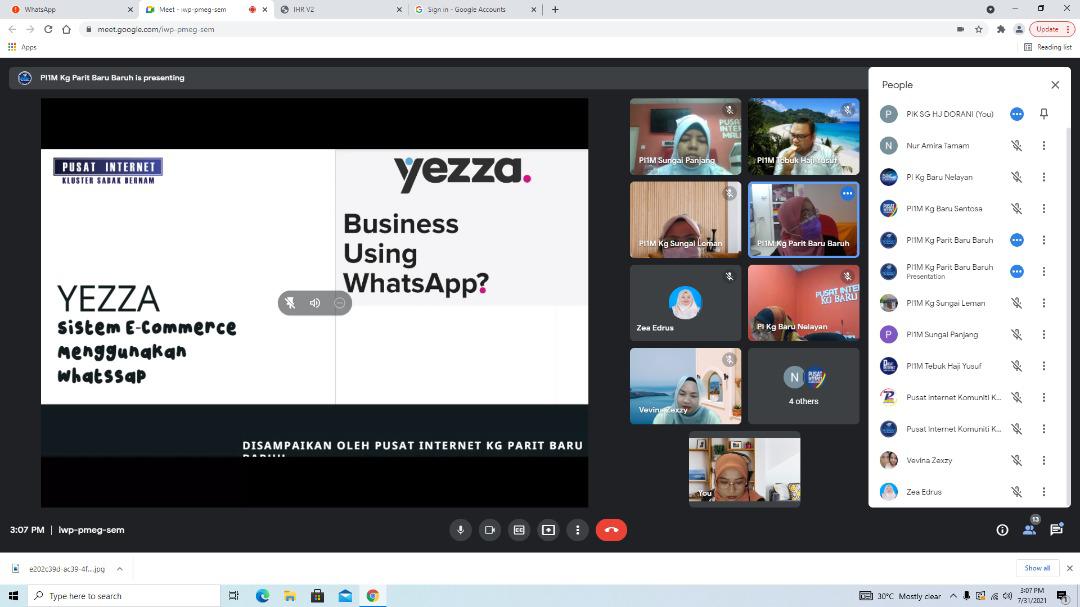Switch to the WhatsApp browser tab
Image resolution: width=1080 pixels, height=607 pixels.
(68, 10)
